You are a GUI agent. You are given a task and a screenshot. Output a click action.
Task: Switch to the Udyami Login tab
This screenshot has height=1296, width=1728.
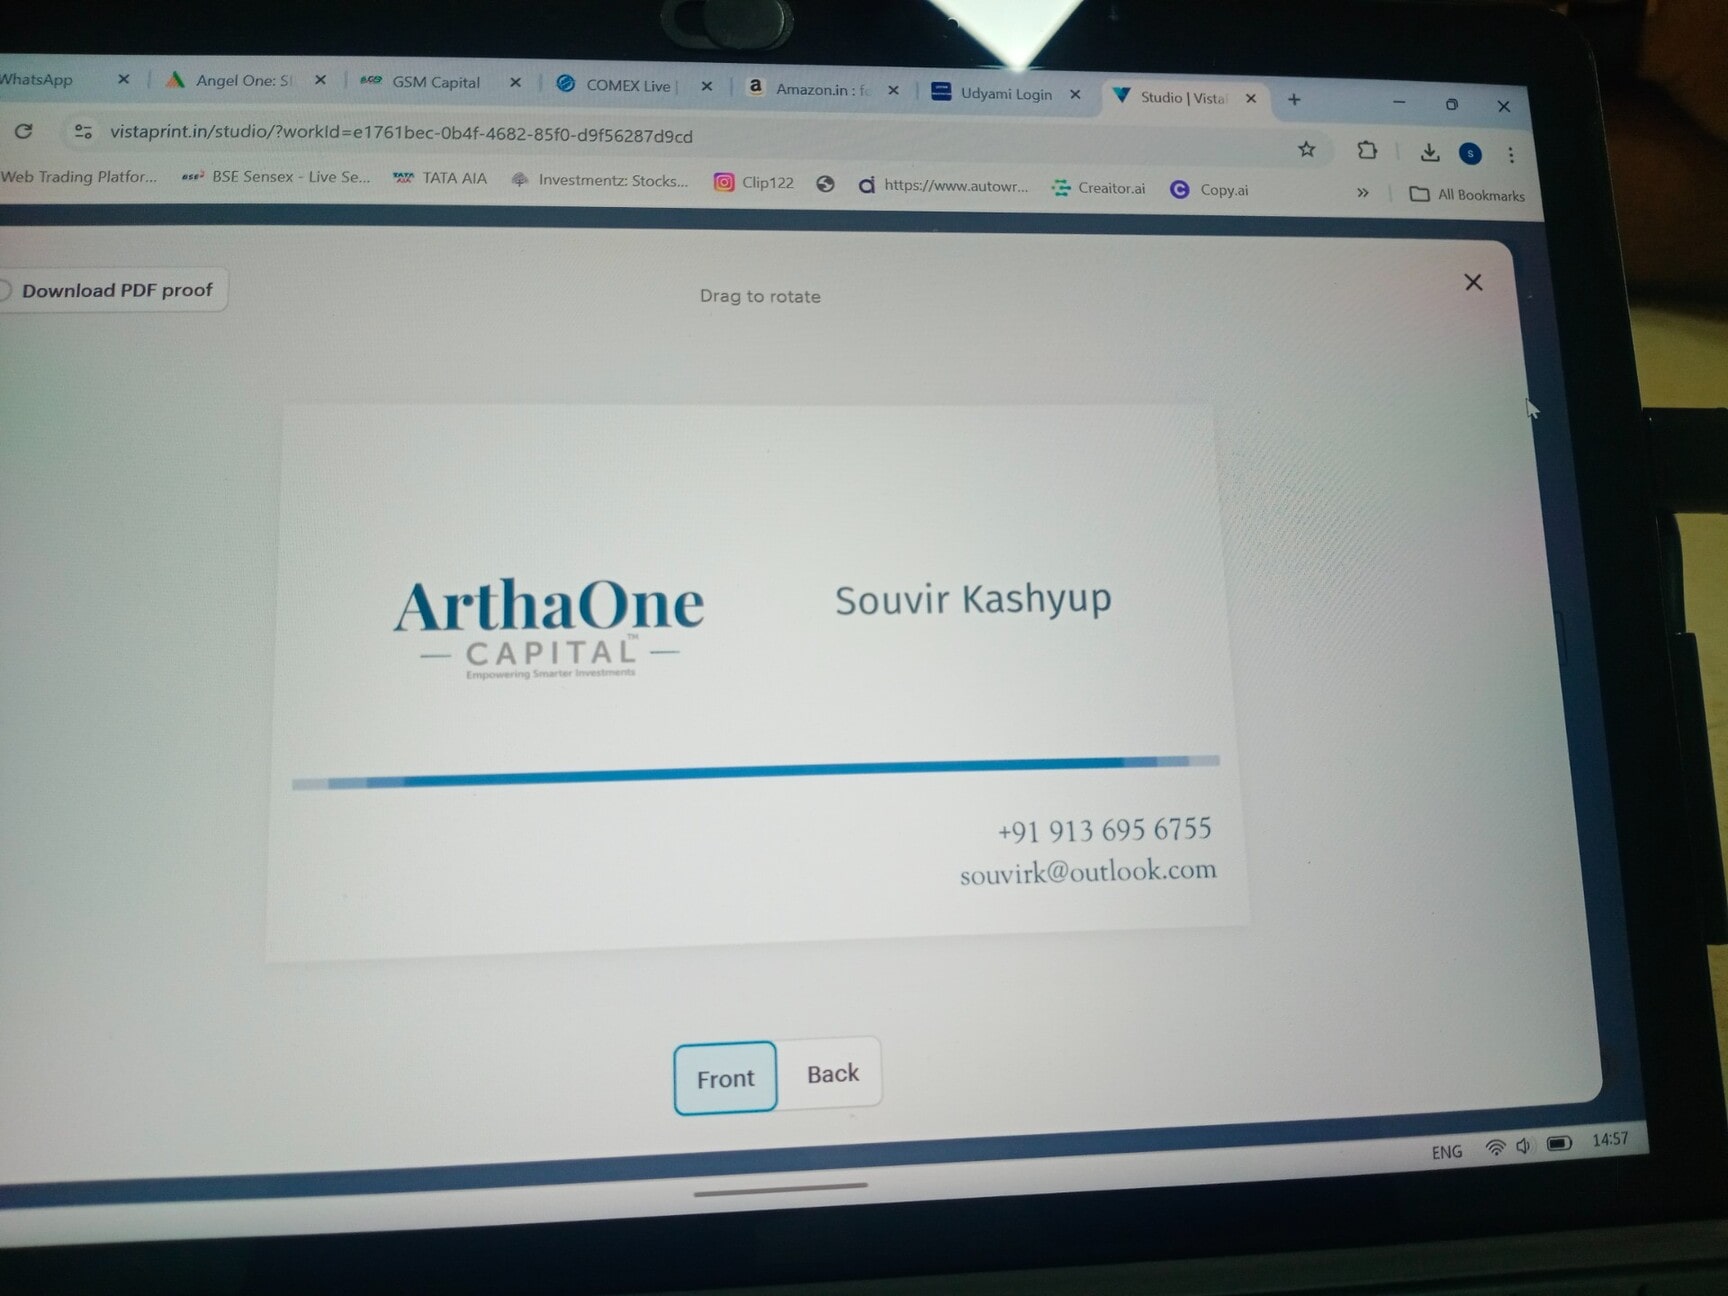click(x=1005, y=94)
